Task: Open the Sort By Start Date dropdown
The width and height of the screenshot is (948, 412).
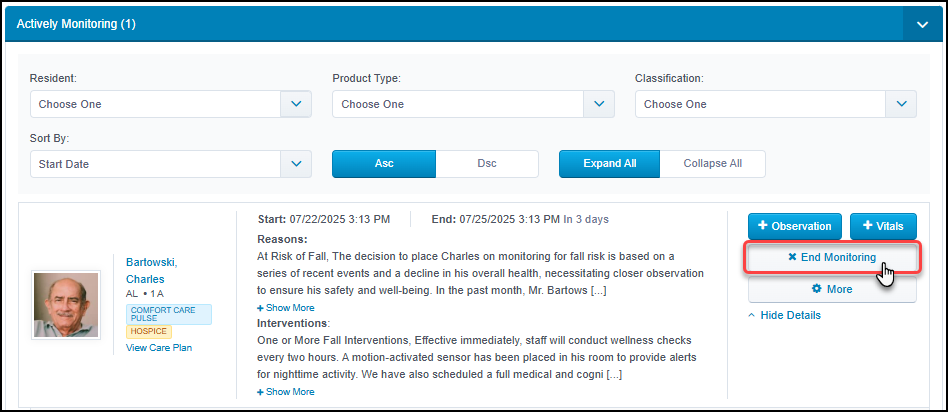Action: (171, 164)
